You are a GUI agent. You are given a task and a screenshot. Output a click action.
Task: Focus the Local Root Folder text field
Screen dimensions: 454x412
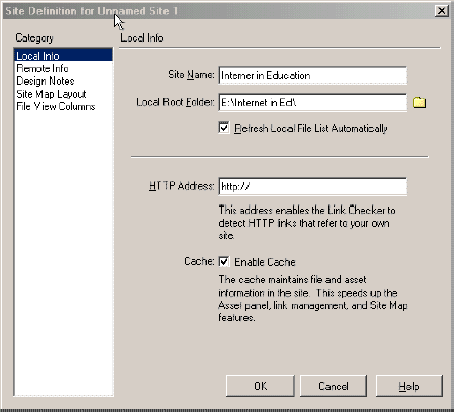[313, 103]
